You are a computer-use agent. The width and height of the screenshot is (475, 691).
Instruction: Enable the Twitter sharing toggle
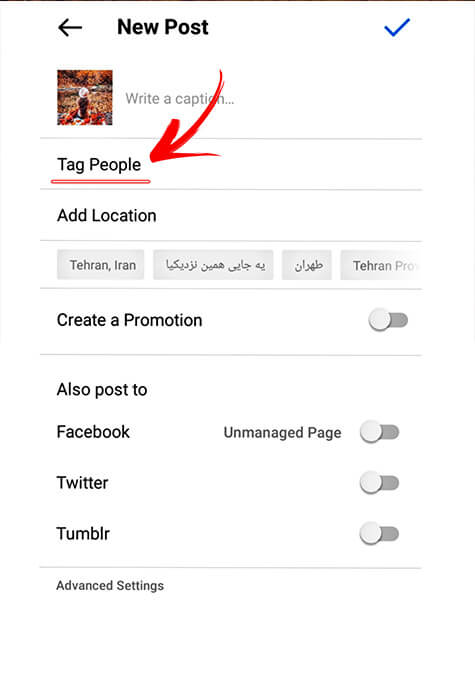379,483
